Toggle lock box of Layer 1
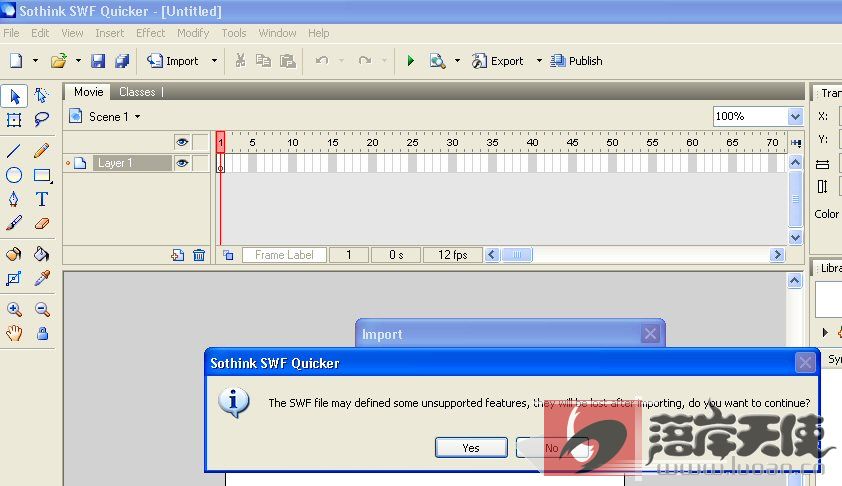The height and width of the screenshot is (486, 842). 200,163
